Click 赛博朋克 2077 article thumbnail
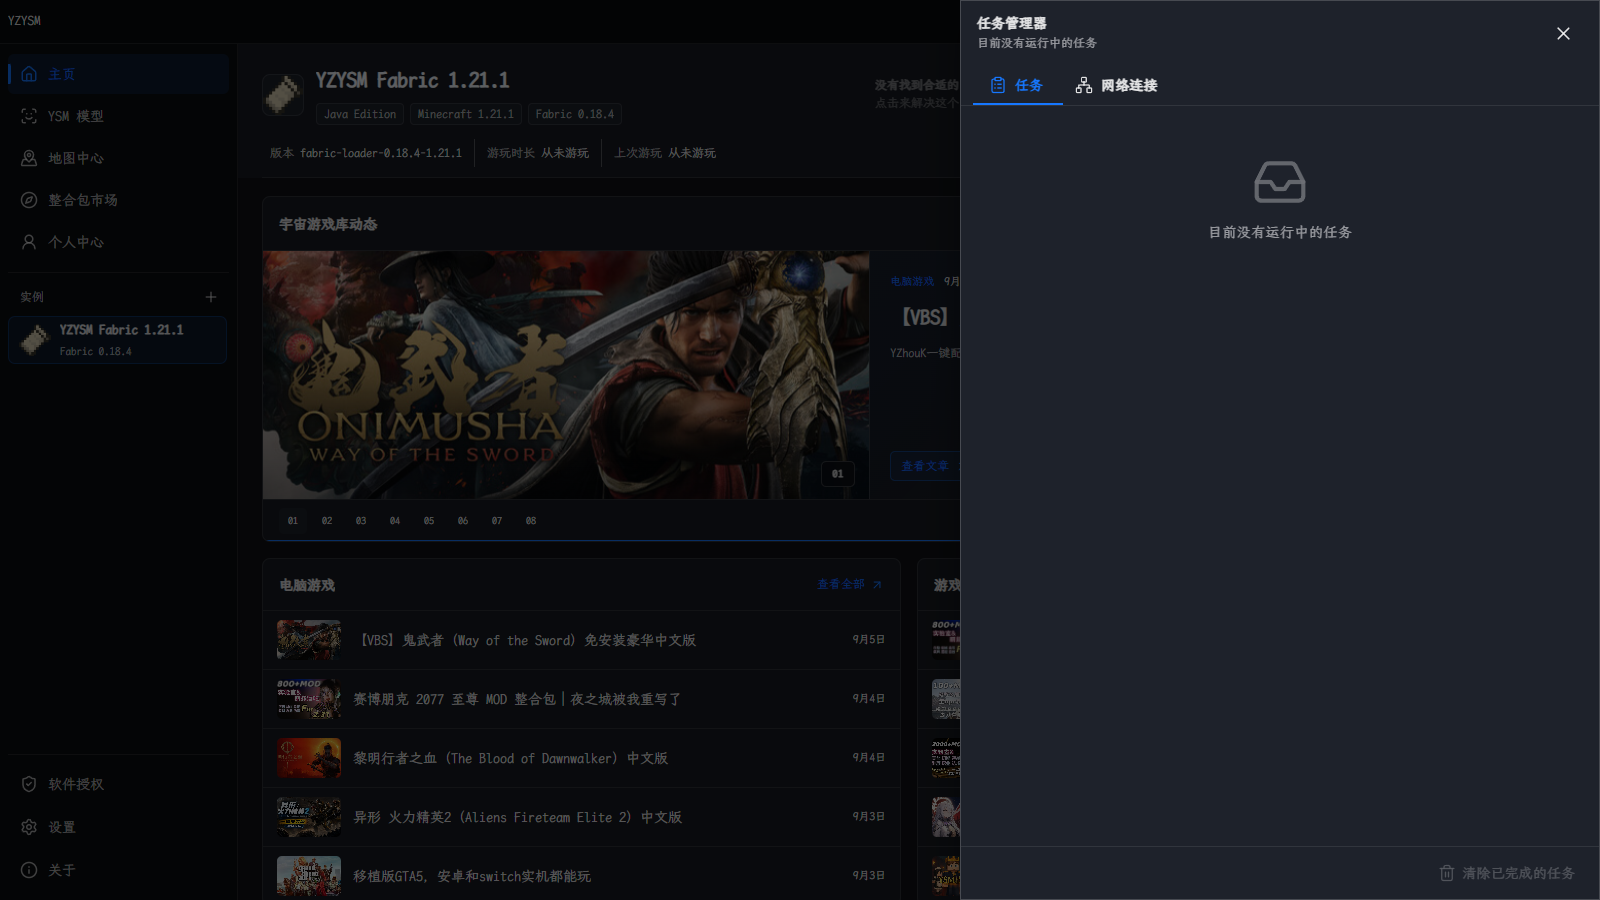The image size is (1600, 900). click(x=309, y=699)
